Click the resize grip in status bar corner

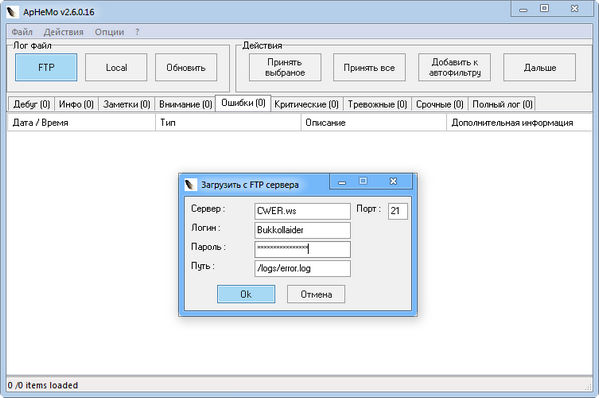[588, 387]
